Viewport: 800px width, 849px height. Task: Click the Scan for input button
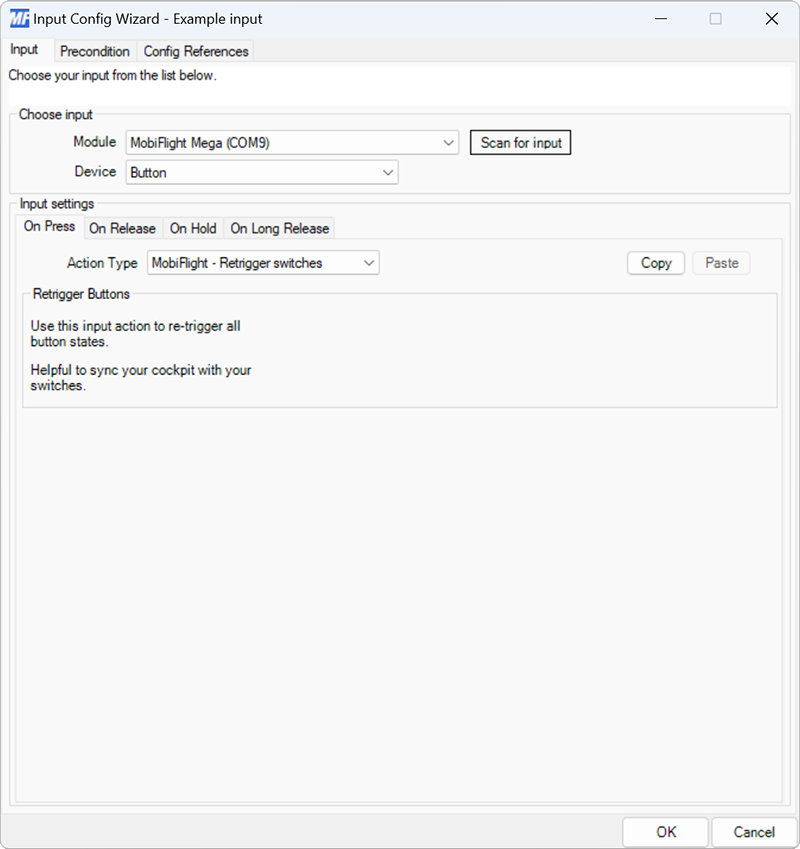tap(520, 142)
